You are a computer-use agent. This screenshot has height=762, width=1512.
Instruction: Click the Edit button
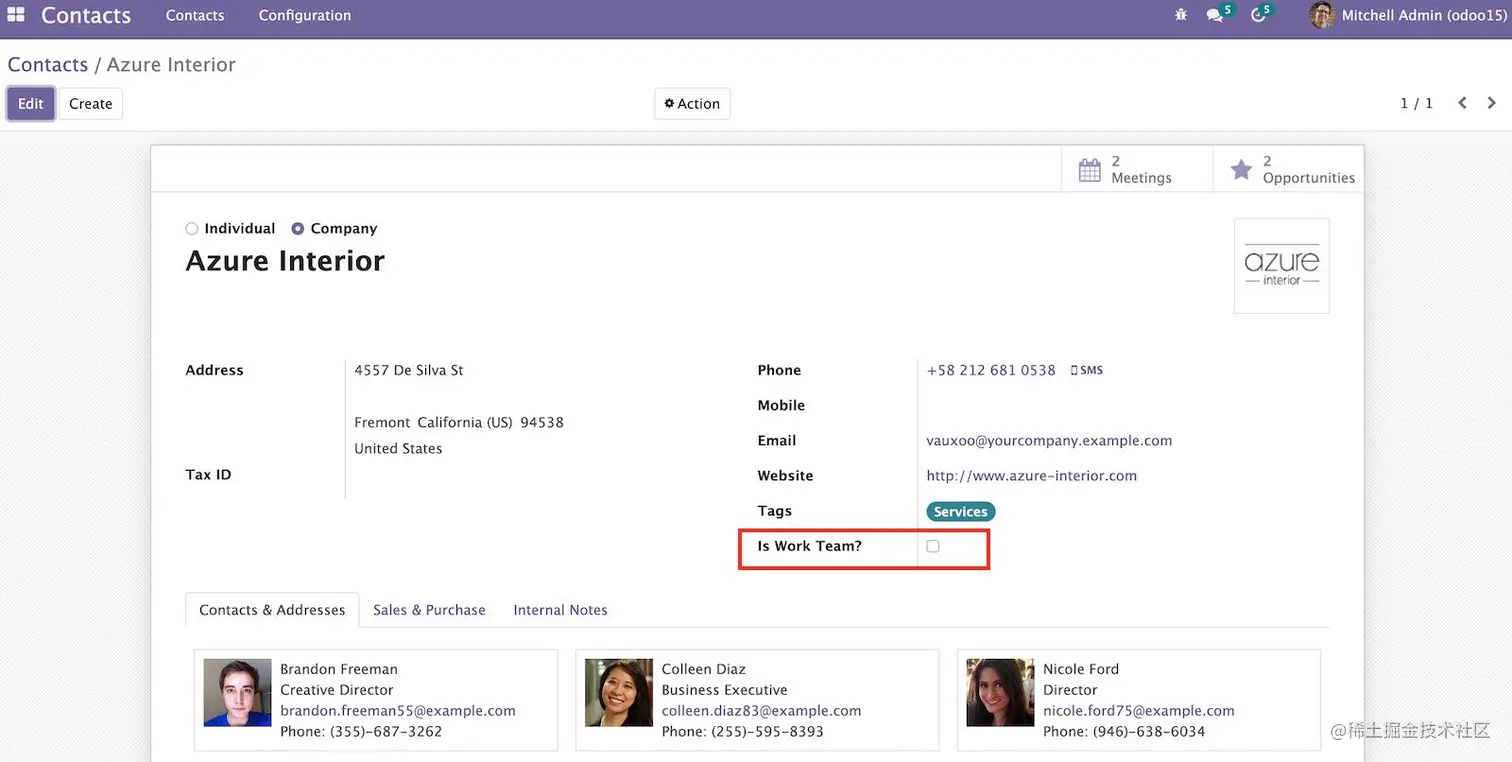pos(31,104)
